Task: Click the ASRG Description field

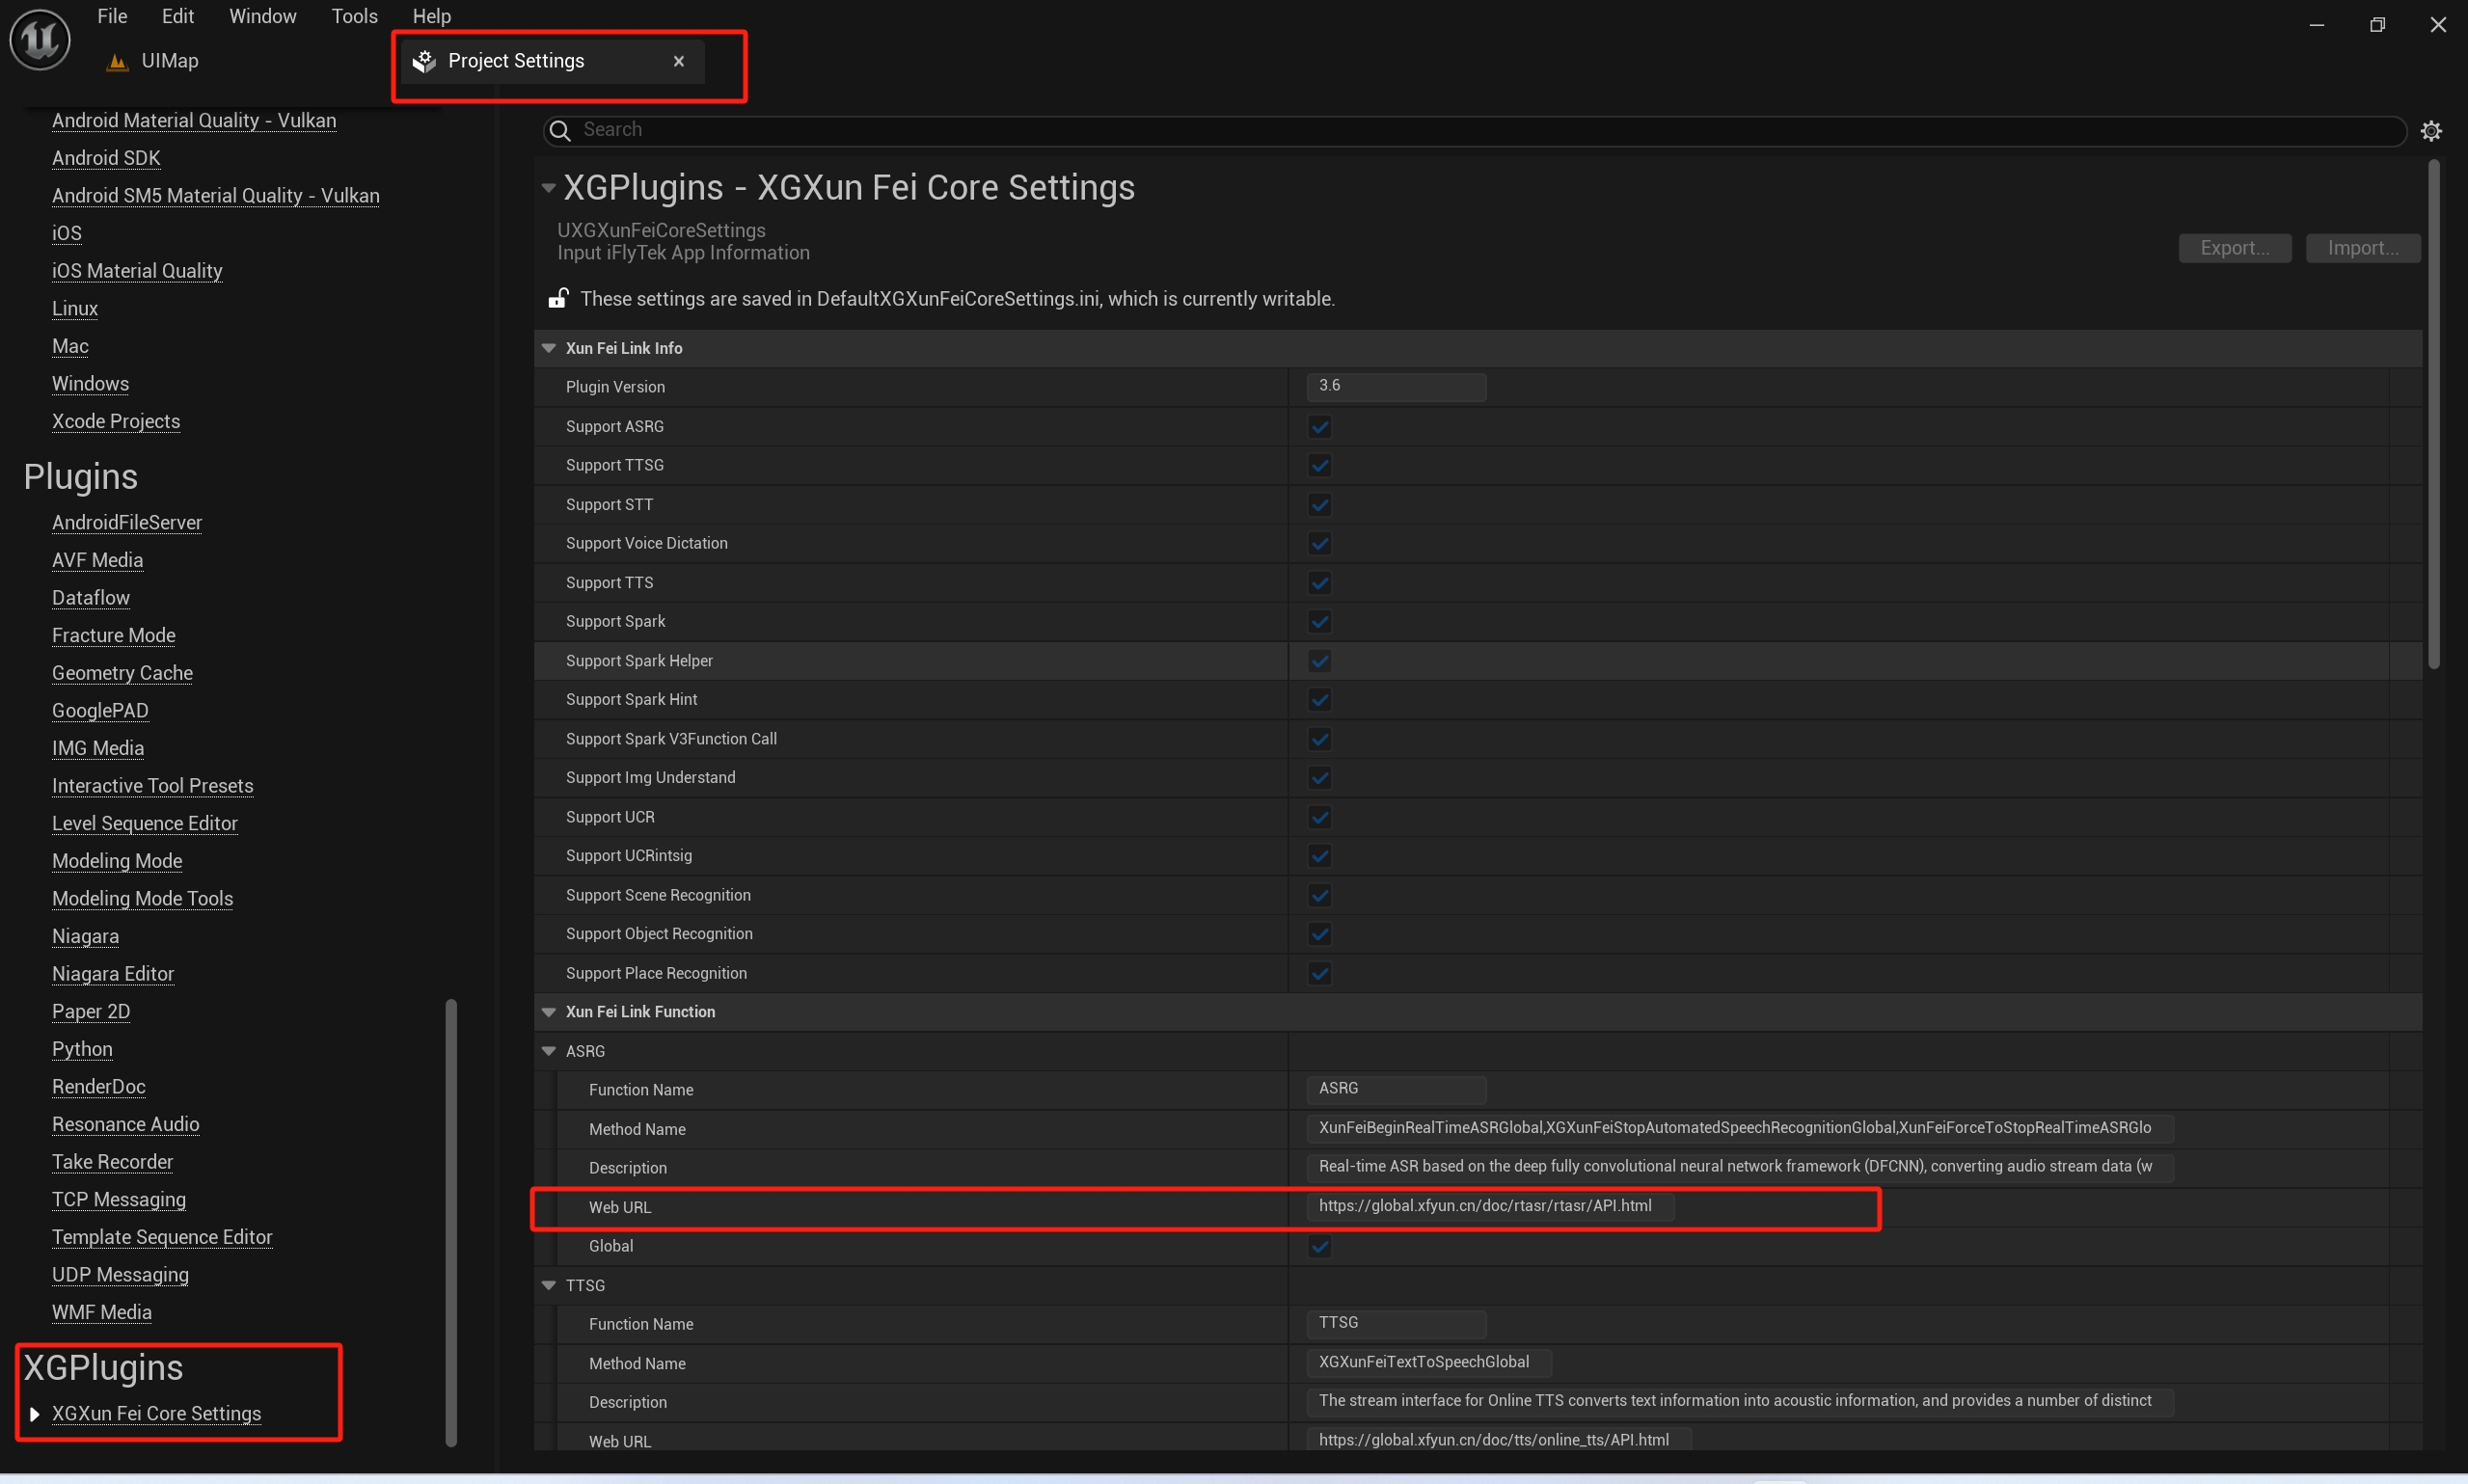Action: pos(1740,1167)
